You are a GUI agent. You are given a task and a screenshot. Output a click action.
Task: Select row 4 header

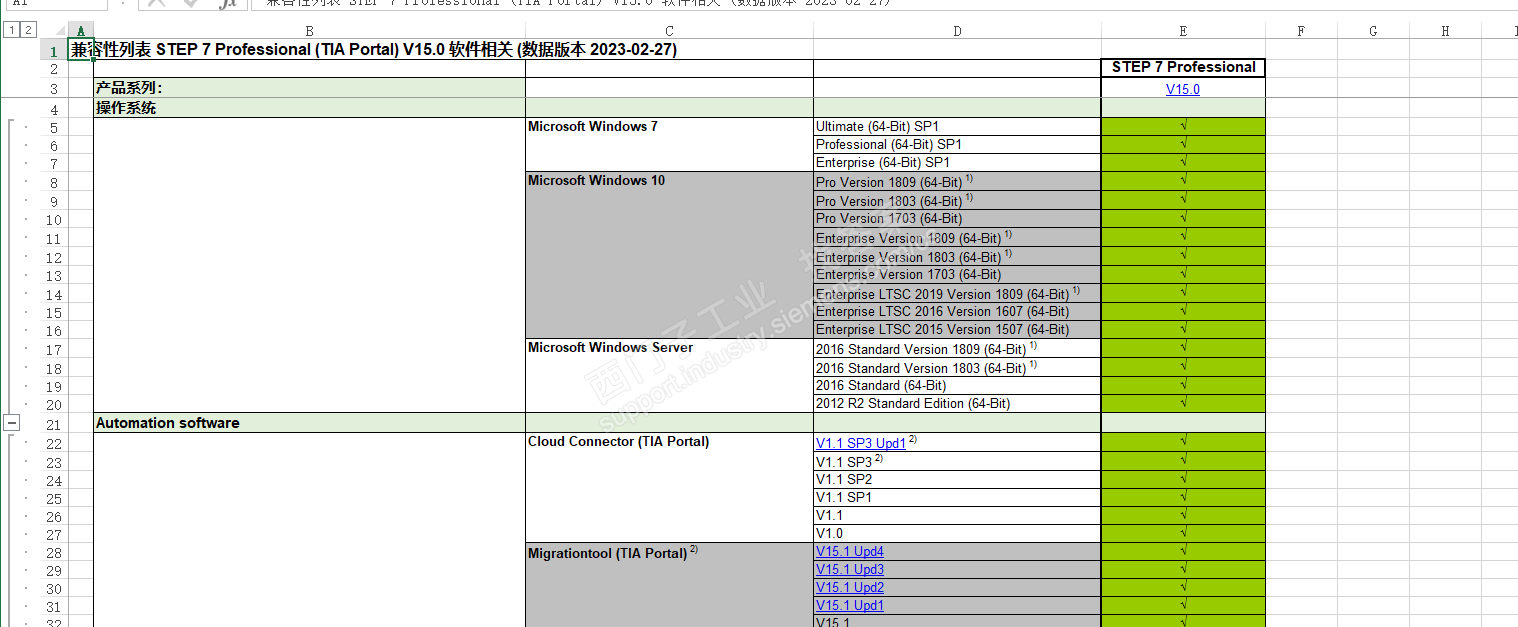pos(53,109)
